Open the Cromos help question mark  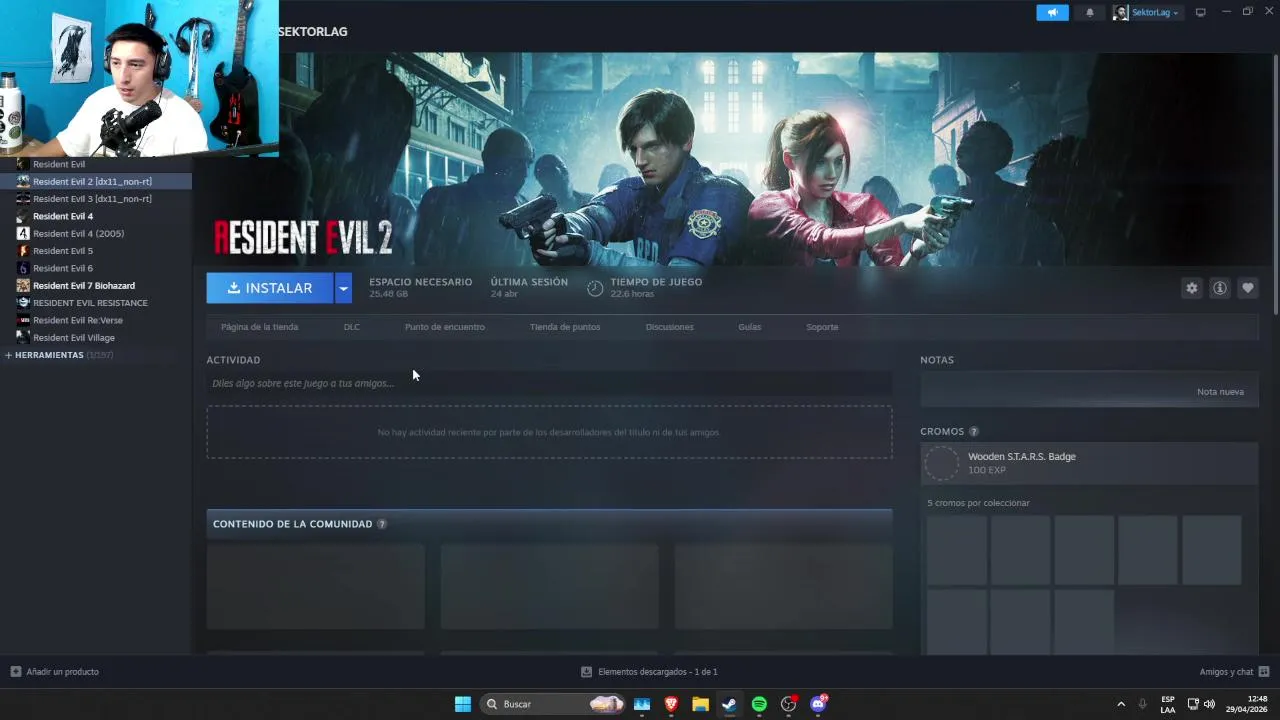click(x=974, y=432)
